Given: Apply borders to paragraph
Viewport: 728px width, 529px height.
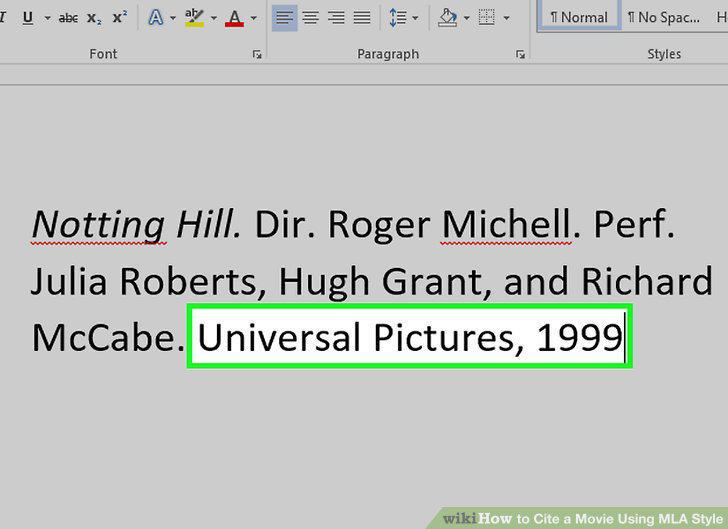Looking at the screenshot, I should (x=487, y=18).
